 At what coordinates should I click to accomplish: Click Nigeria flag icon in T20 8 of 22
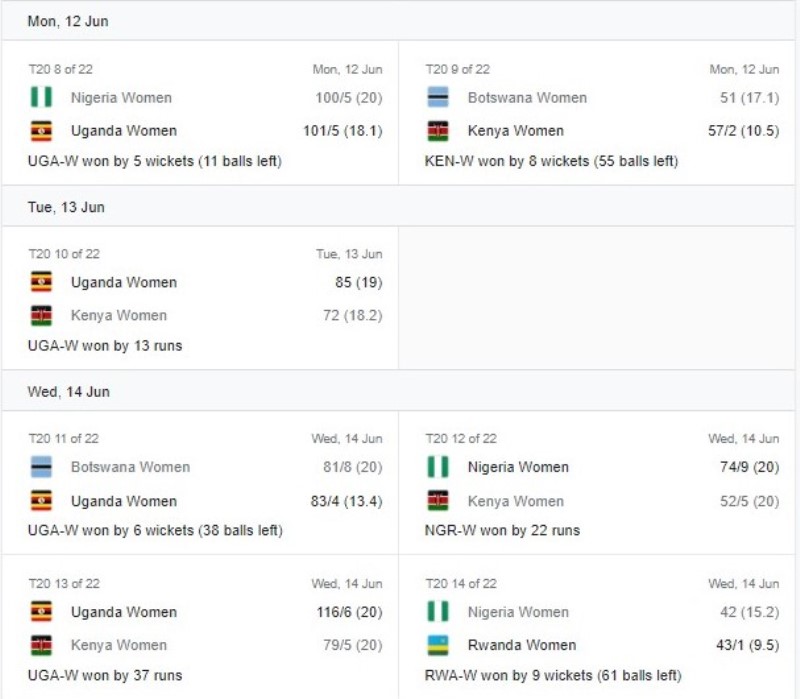[x=41, y=97]
